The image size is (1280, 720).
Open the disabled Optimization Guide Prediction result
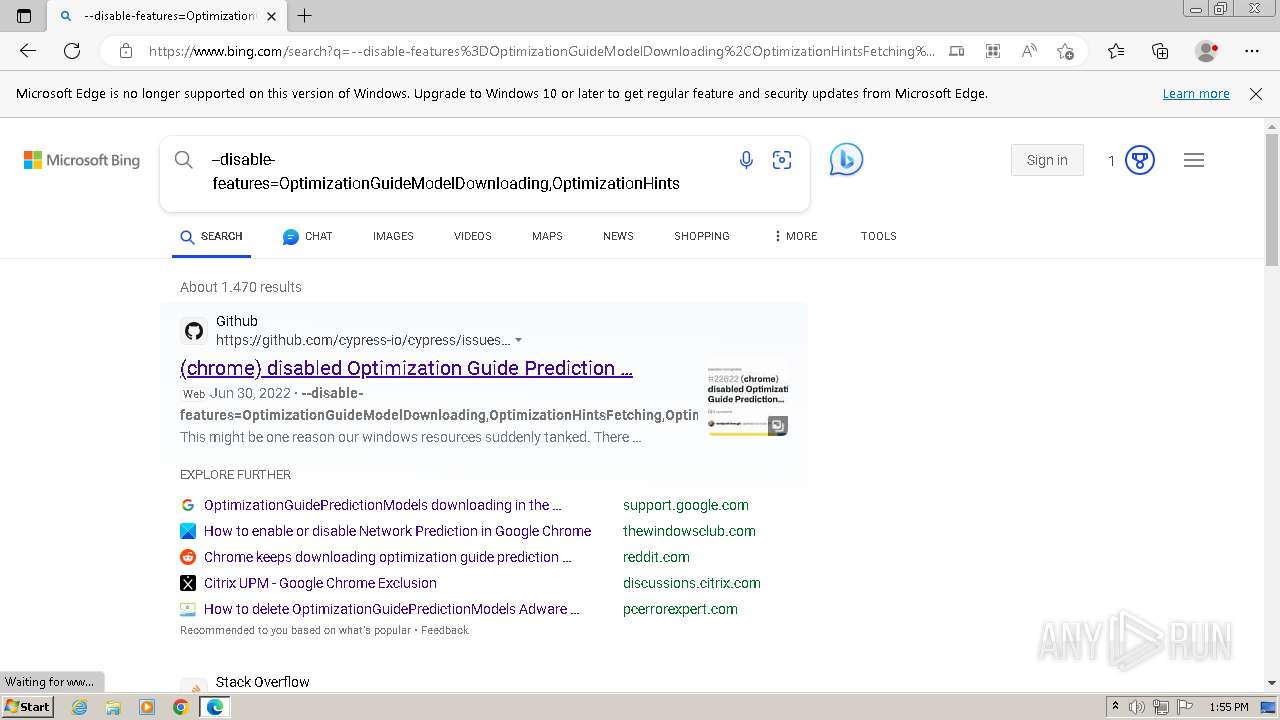pyautogui.click(x=406, y=368)
